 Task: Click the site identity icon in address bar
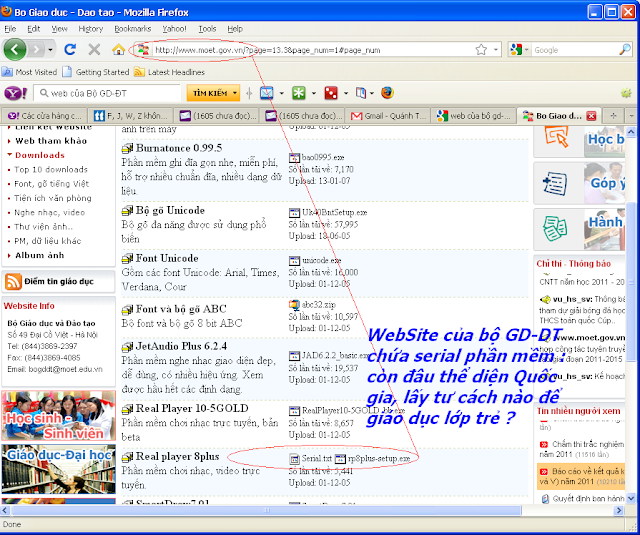[x=143, y=50]
